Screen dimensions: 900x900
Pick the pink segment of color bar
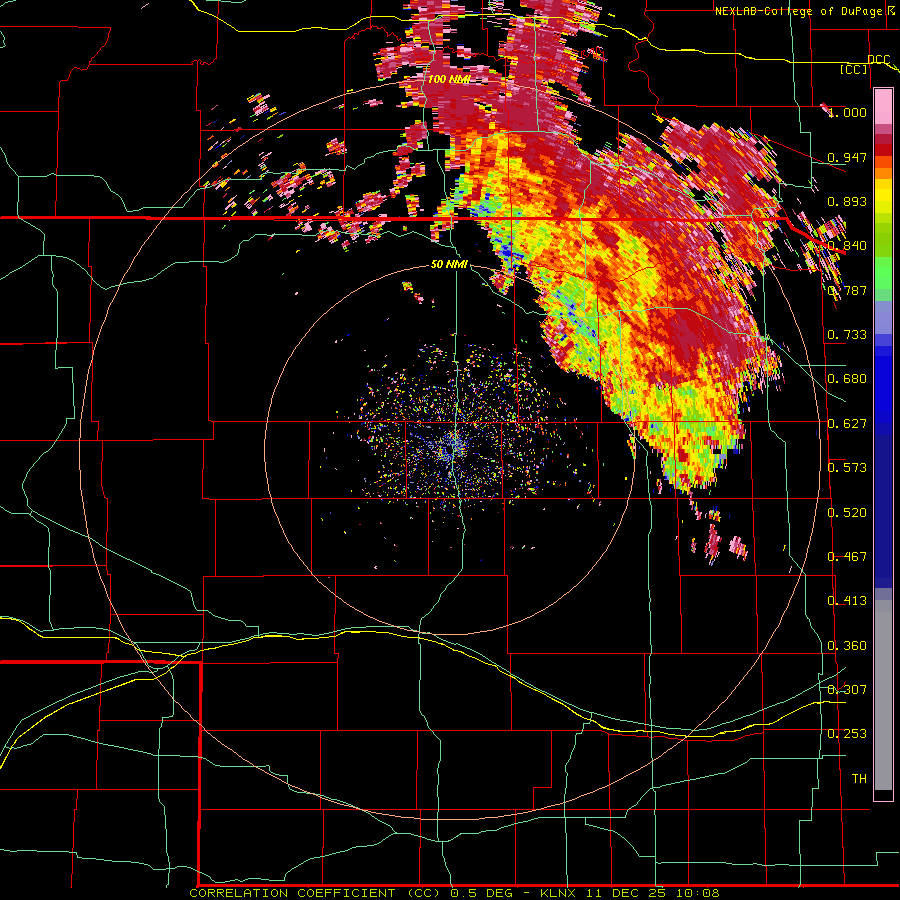883,107
